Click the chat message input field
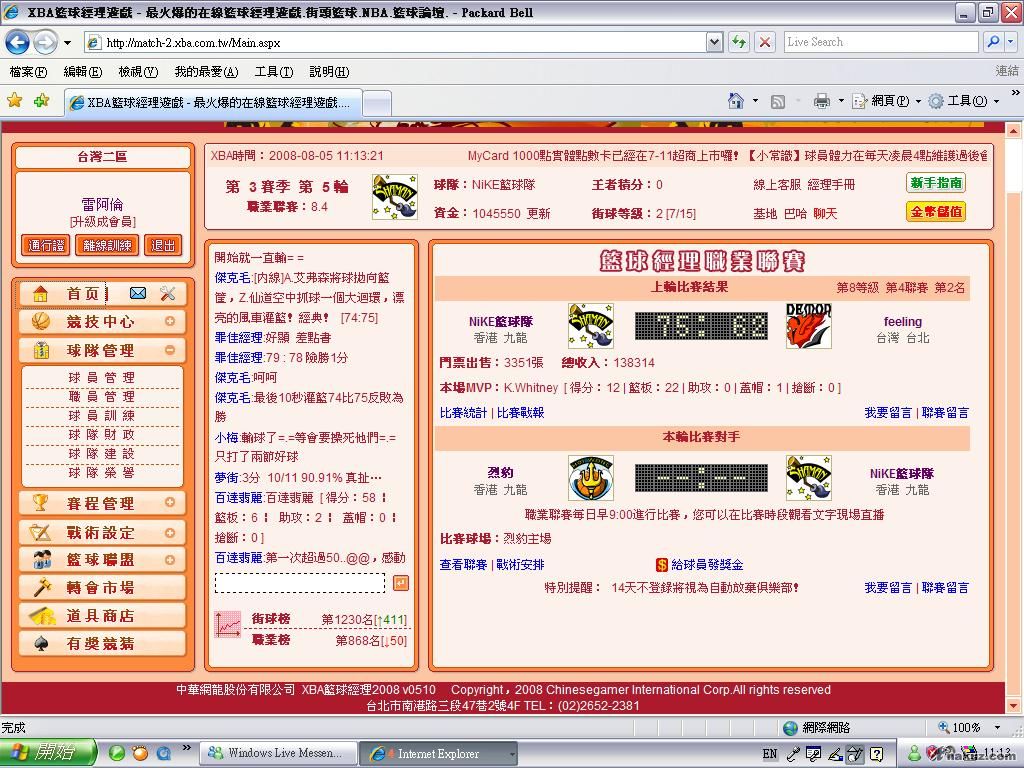This screenshot has width=1024, height=768. point(300,583)
